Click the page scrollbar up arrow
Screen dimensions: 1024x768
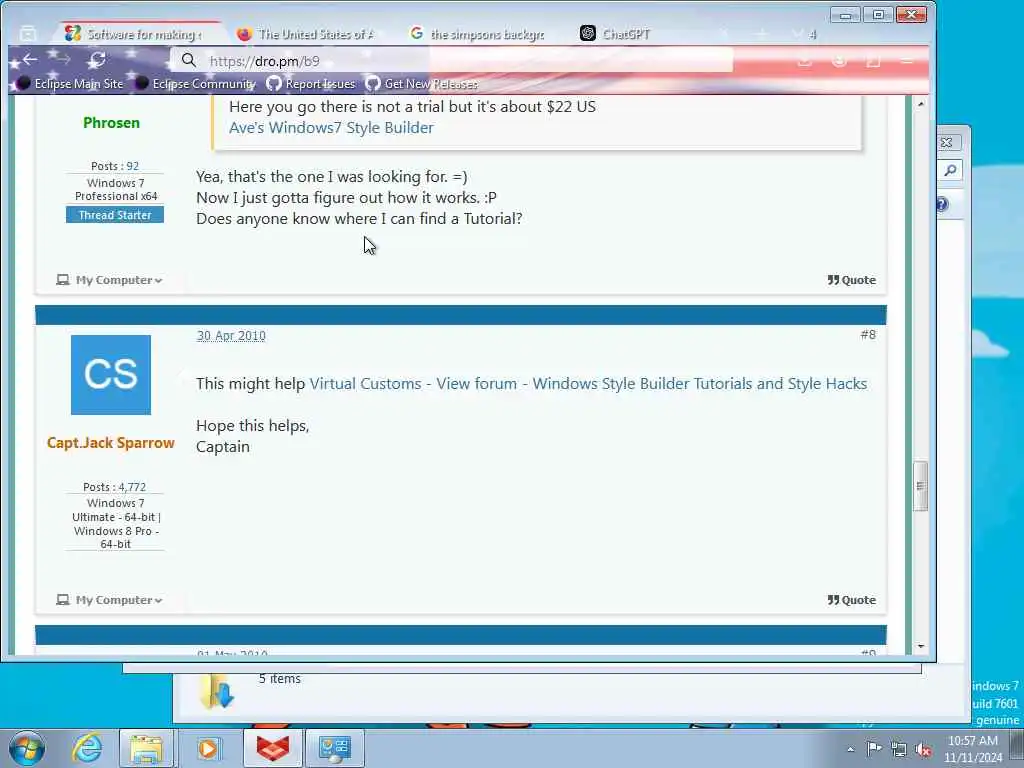coord(921,104)
